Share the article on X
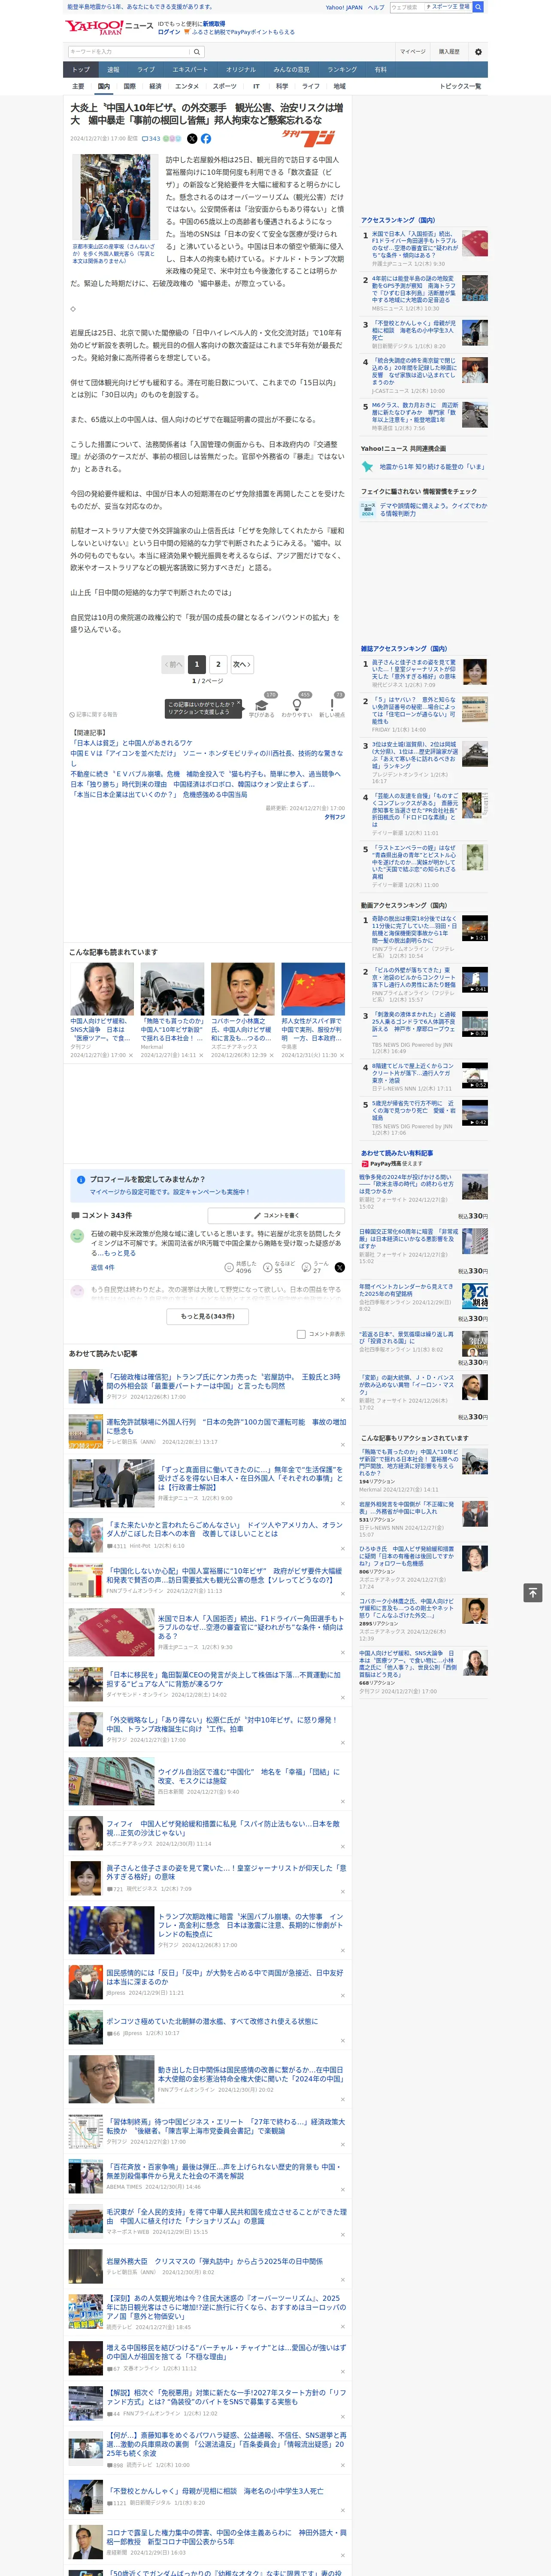This screenshot has width=551, height=2576. tap(192, 139)
